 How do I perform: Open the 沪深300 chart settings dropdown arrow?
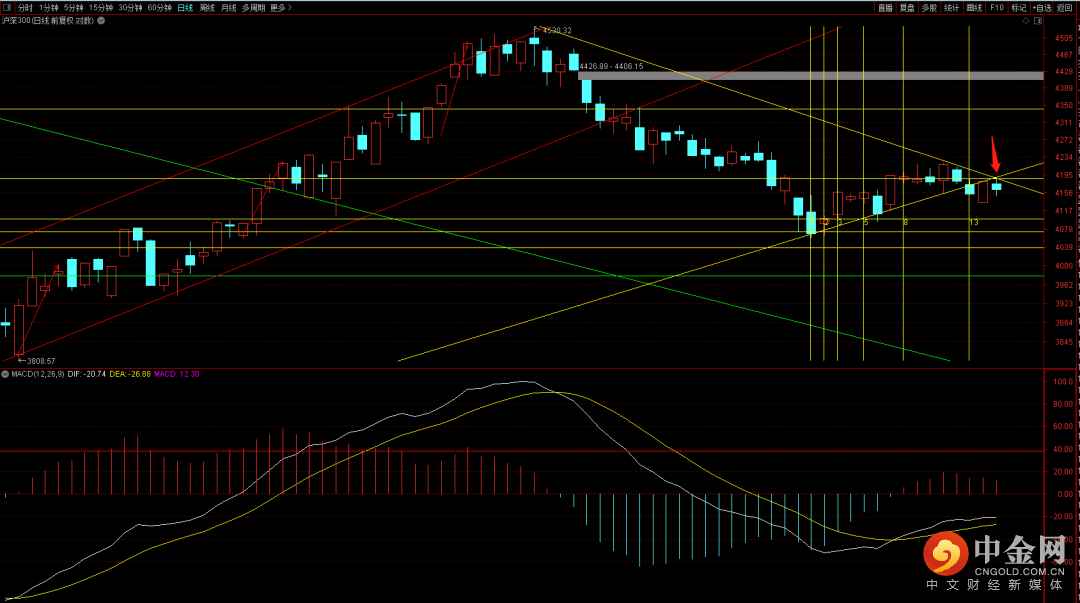pos(101,21)
